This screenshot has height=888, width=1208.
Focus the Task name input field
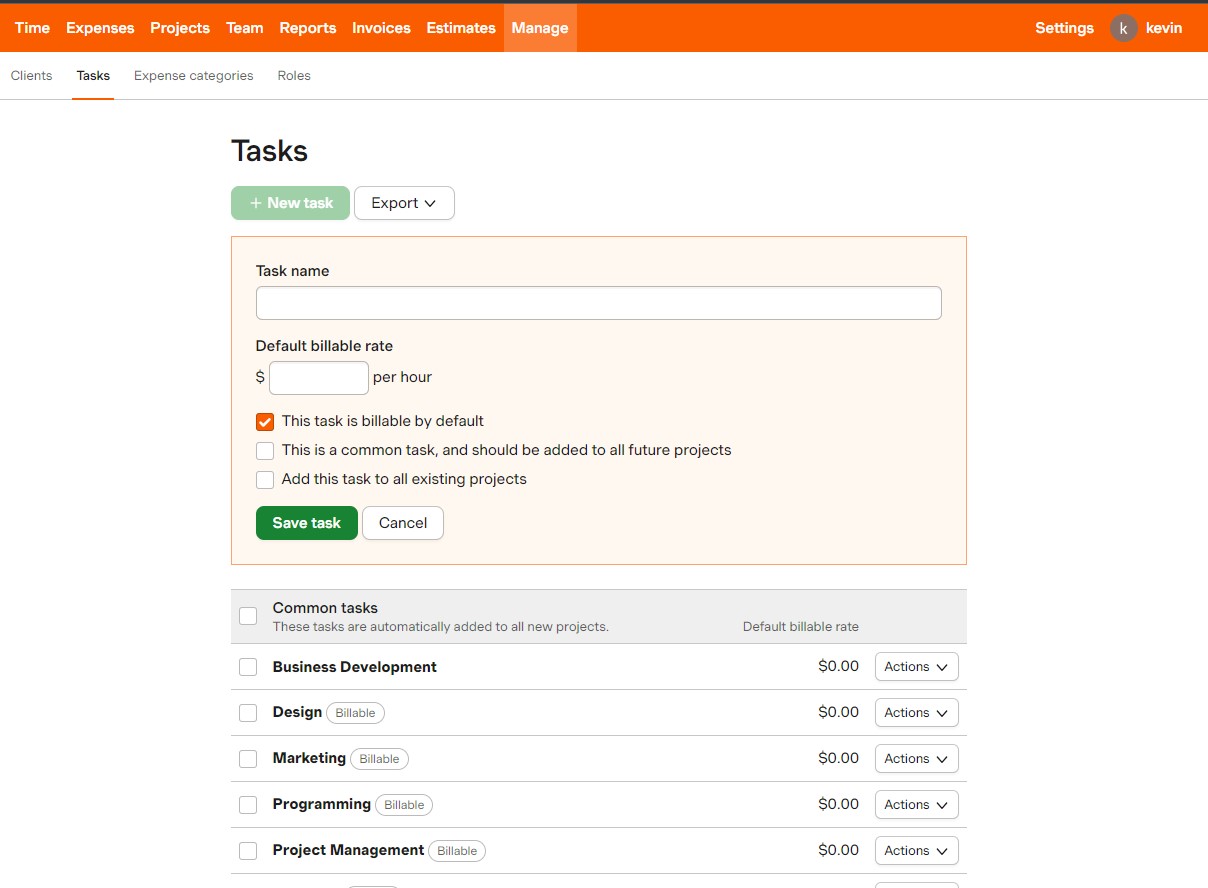click(x=598, y=303)
